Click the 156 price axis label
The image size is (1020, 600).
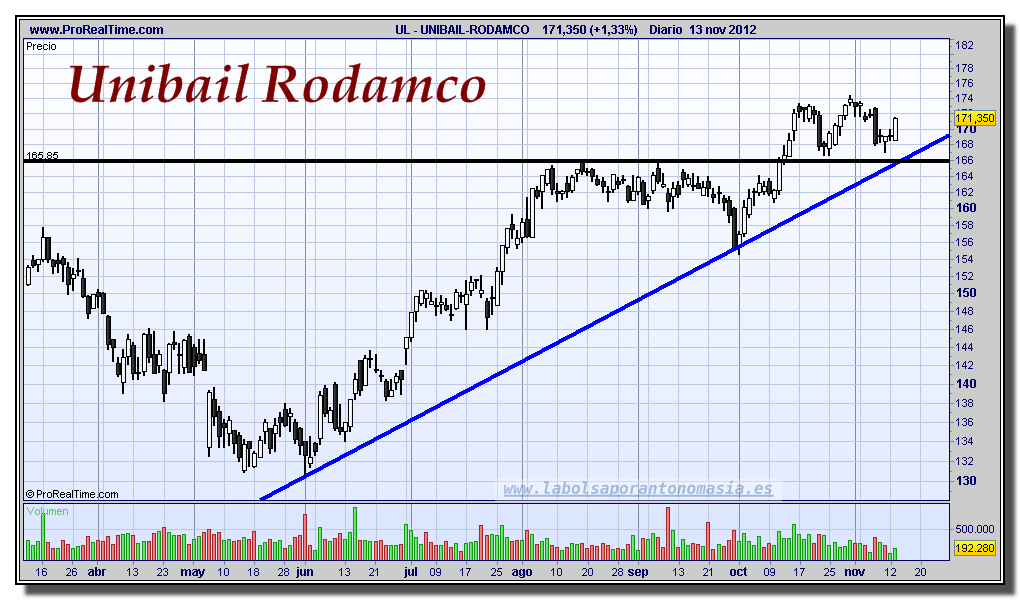(x=964, y=242)
